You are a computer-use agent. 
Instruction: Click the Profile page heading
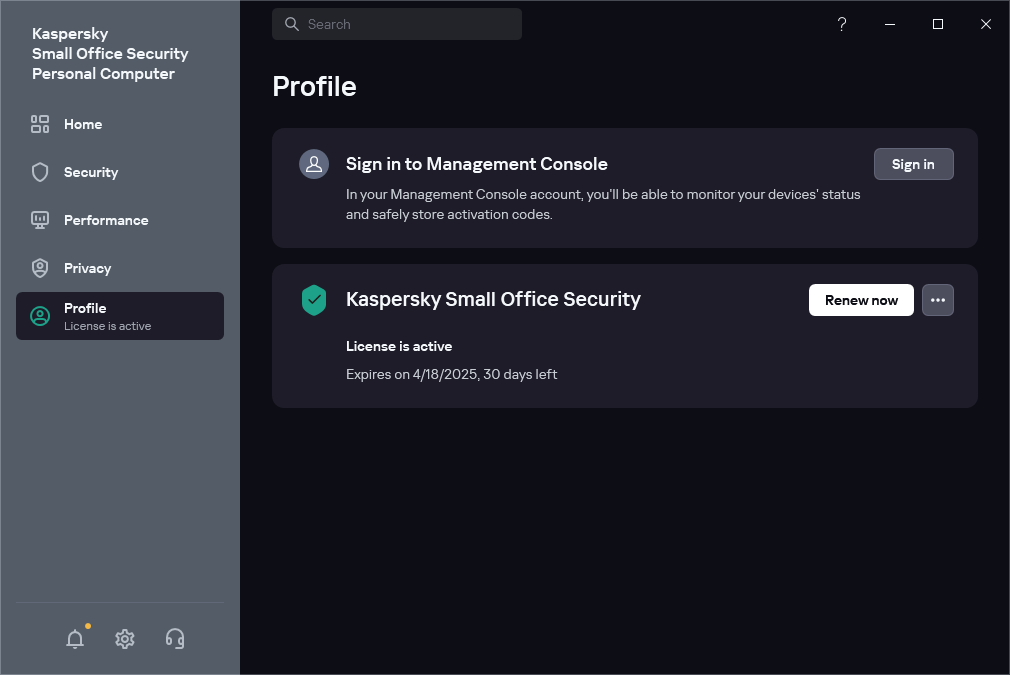click(x=314, y=87)
